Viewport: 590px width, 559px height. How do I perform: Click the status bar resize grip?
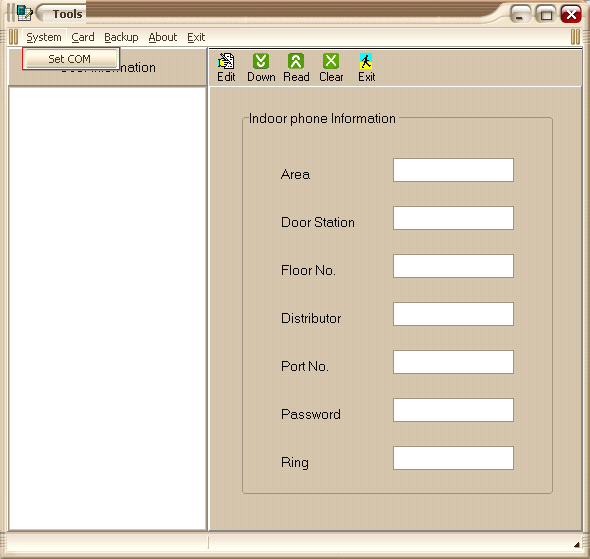pyautogui.click(x=576, y=544)
